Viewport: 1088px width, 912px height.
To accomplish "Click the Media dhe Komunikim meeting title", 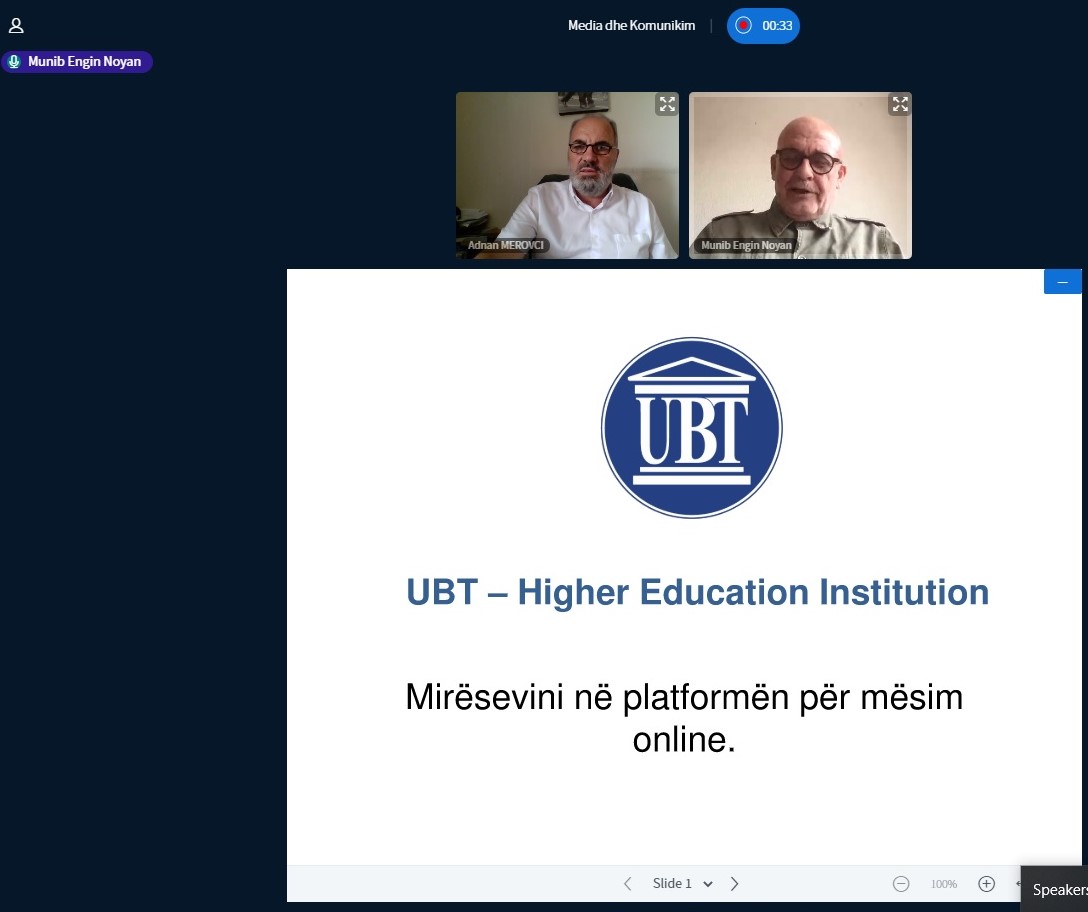I will [631, 26].
